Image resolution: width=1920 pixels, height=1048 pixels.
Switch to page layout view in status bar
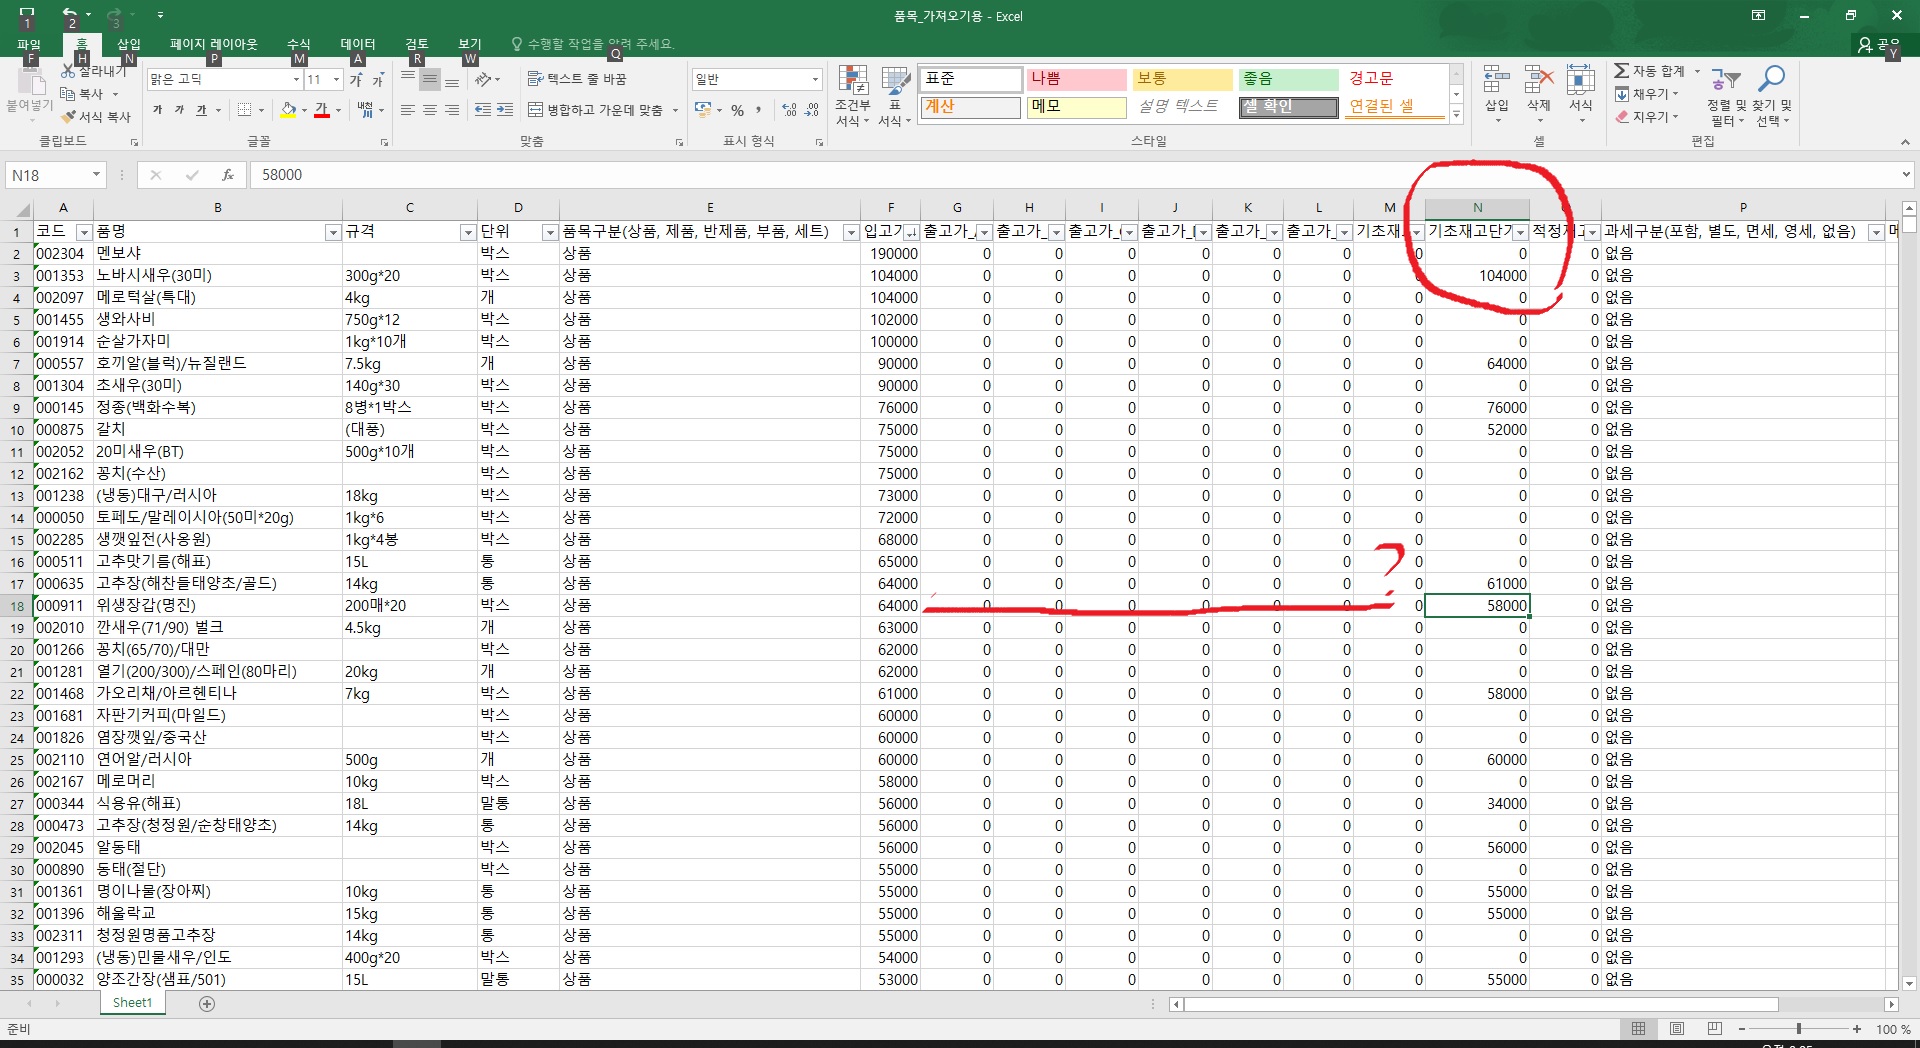[x=1677, y=1029]
